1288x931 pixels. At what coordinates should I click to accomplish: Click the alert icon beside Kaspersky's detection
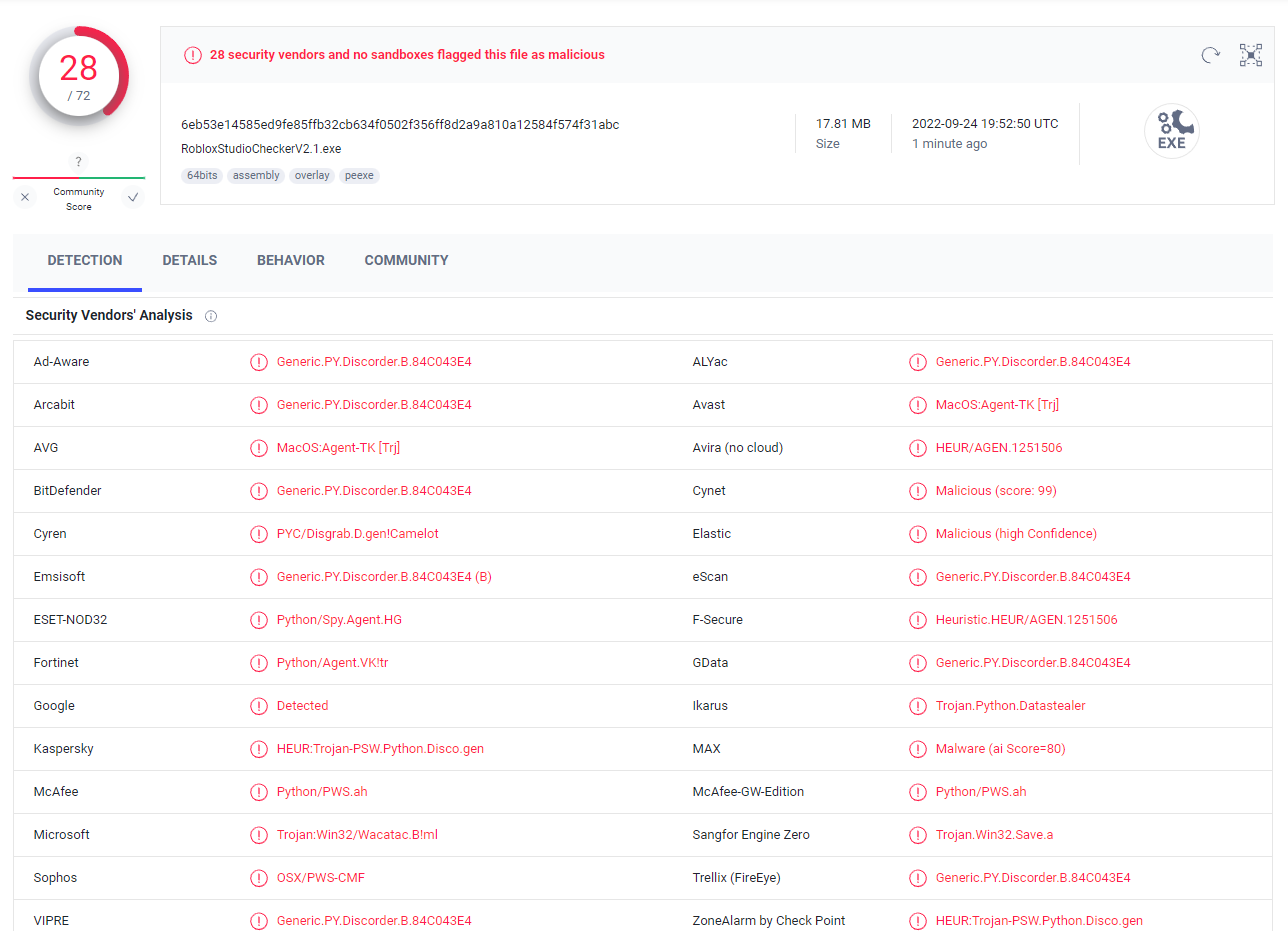(259, 748)
